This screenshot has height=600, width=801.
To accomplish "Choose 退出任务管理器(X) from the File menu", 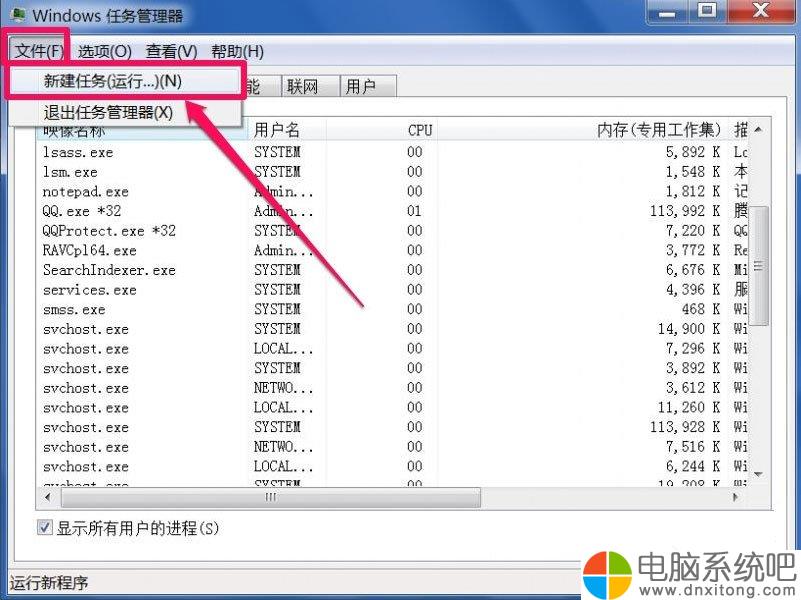I will pyautogui.click(x=124, y=112).
